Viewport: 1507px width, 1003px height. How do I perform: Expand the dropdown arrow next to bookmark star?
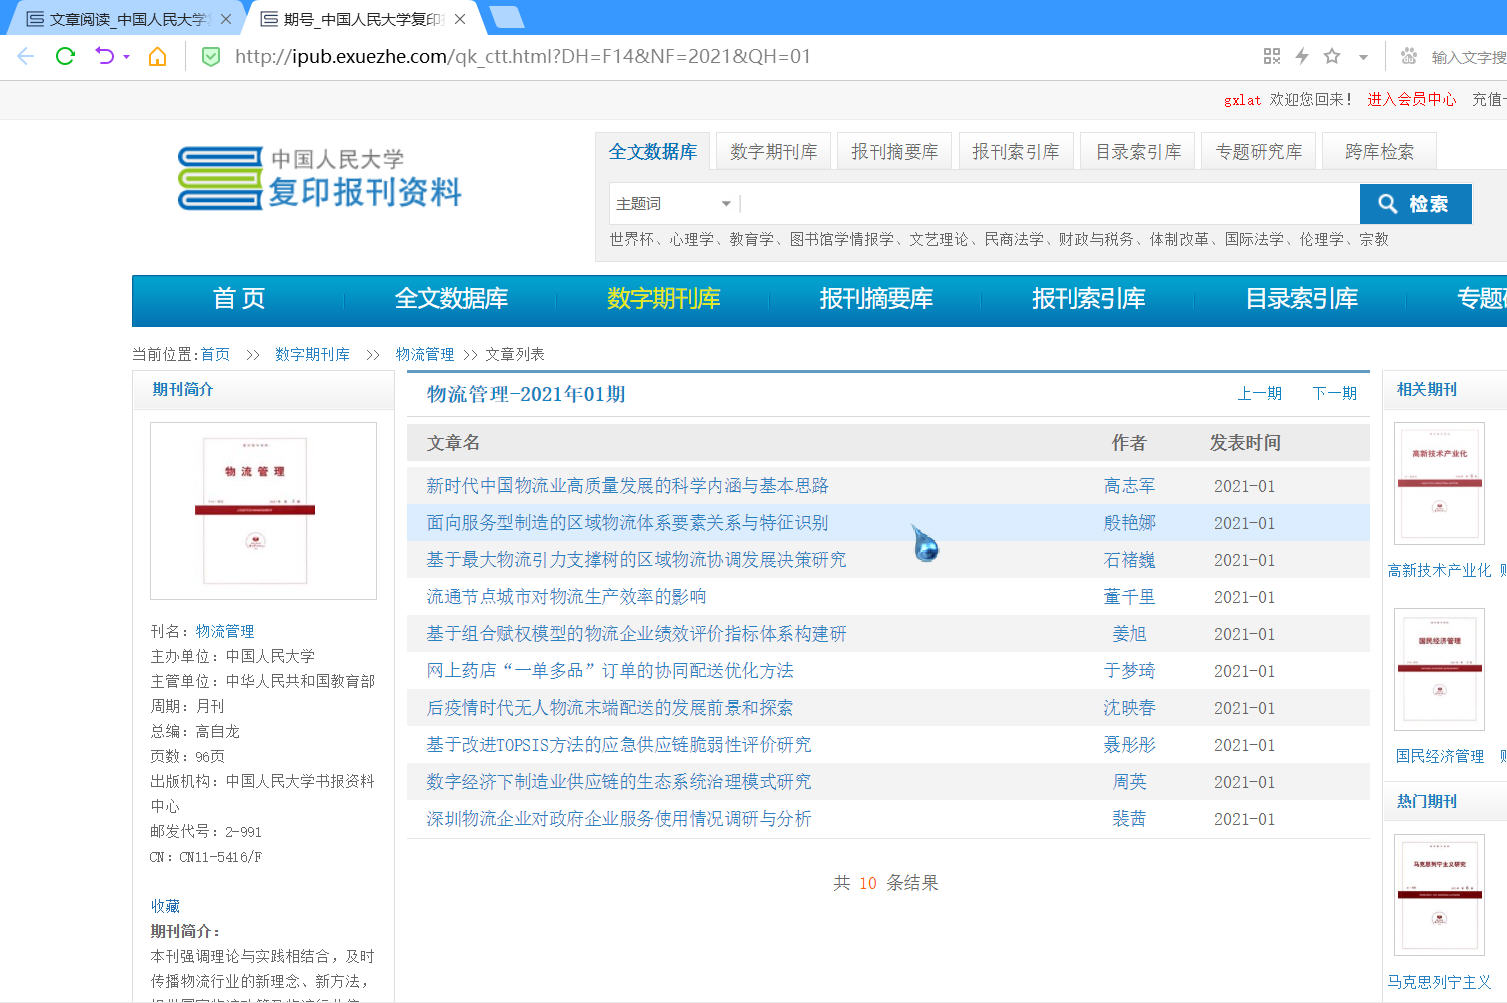(x=1363, y=57)
